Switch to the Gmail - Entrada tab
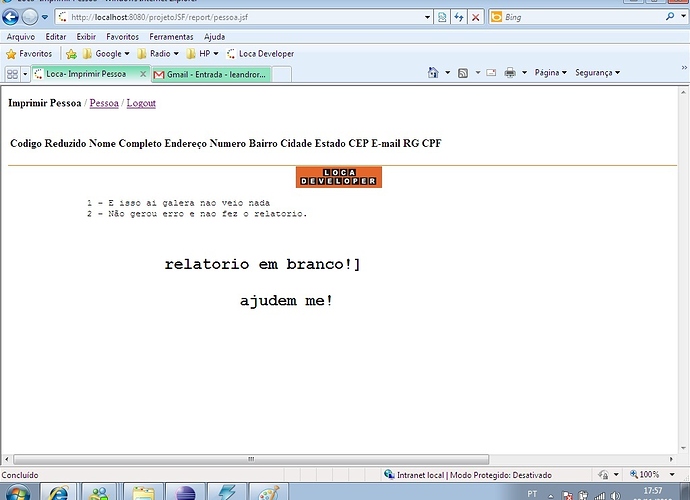The width and height of the screenshot is (690, 500). point(211,74)
